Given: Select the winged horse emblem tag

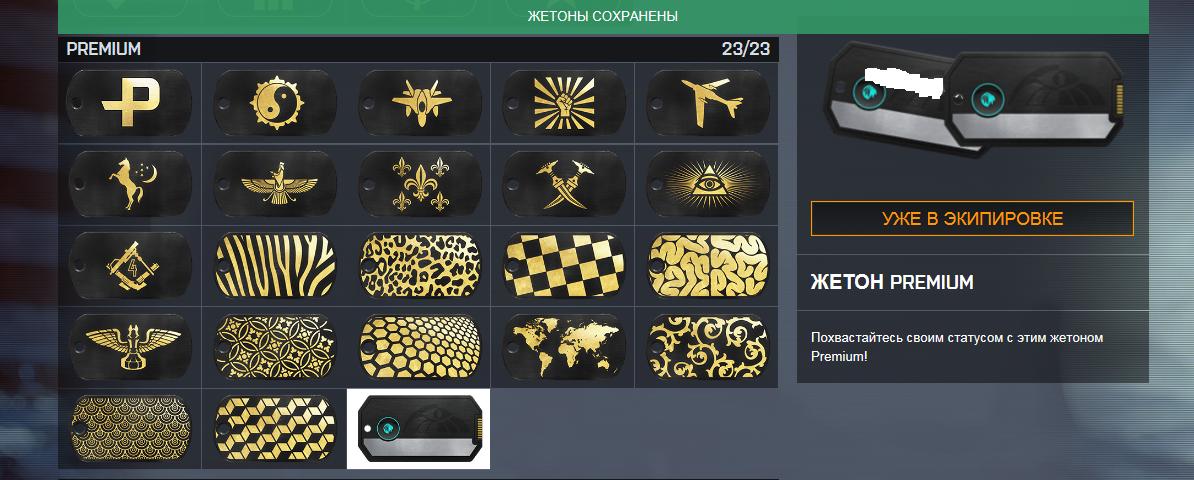Looking at the screenshot, I should [x=129, y=347].
